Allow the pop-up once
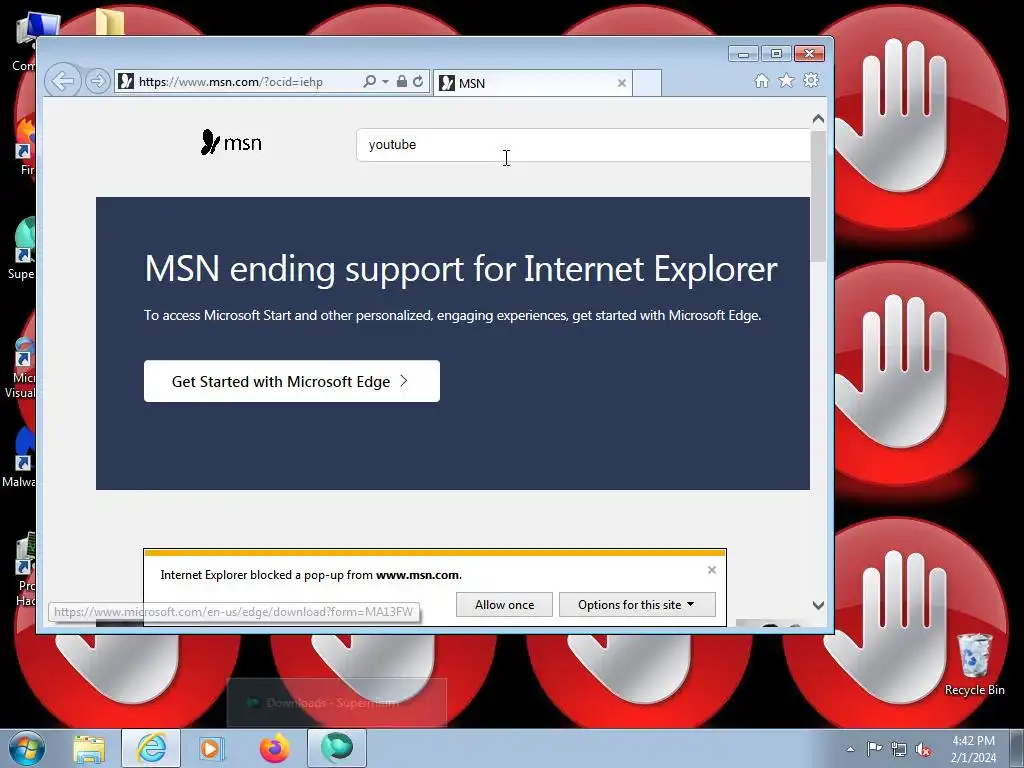 pos(504,605)
